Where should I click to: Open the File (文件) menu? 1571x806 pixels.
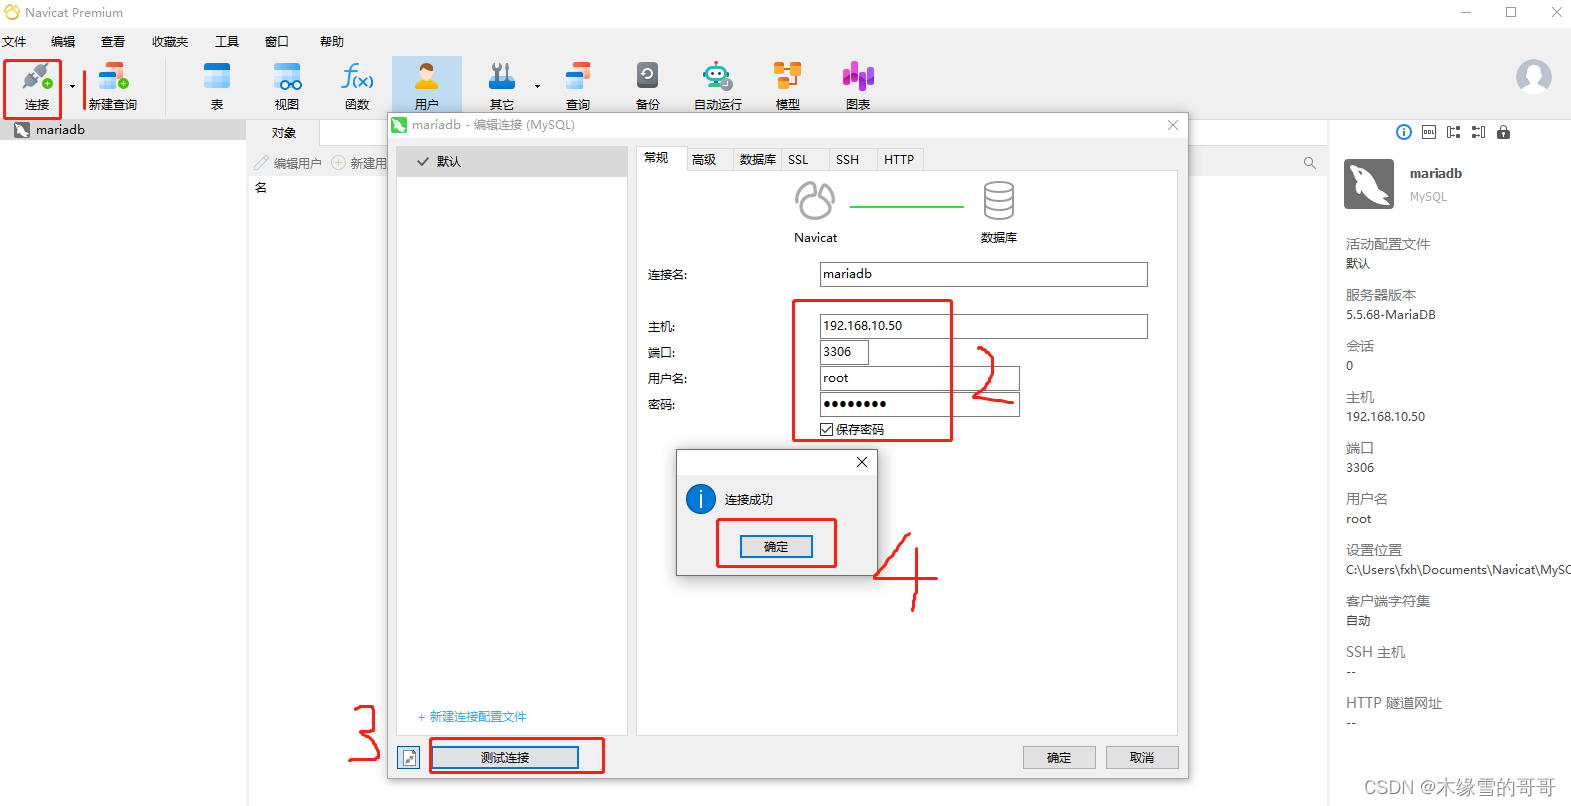point(14,42)
